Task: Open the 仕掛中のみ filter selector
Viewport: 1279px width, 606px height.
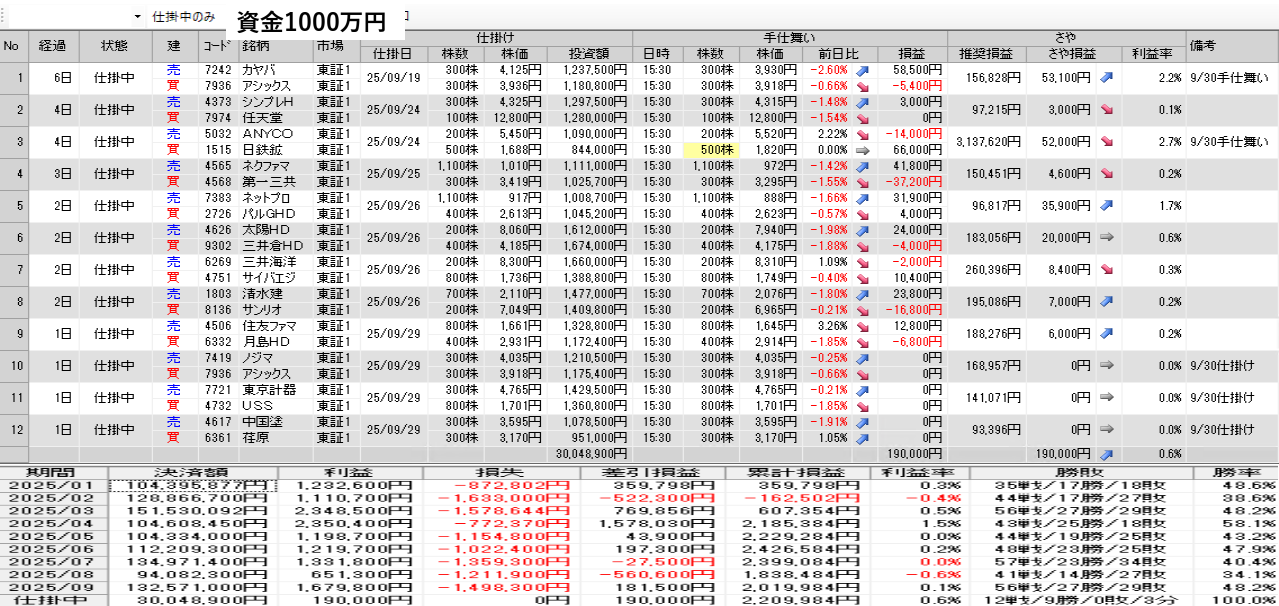Action: pos(185,17)
